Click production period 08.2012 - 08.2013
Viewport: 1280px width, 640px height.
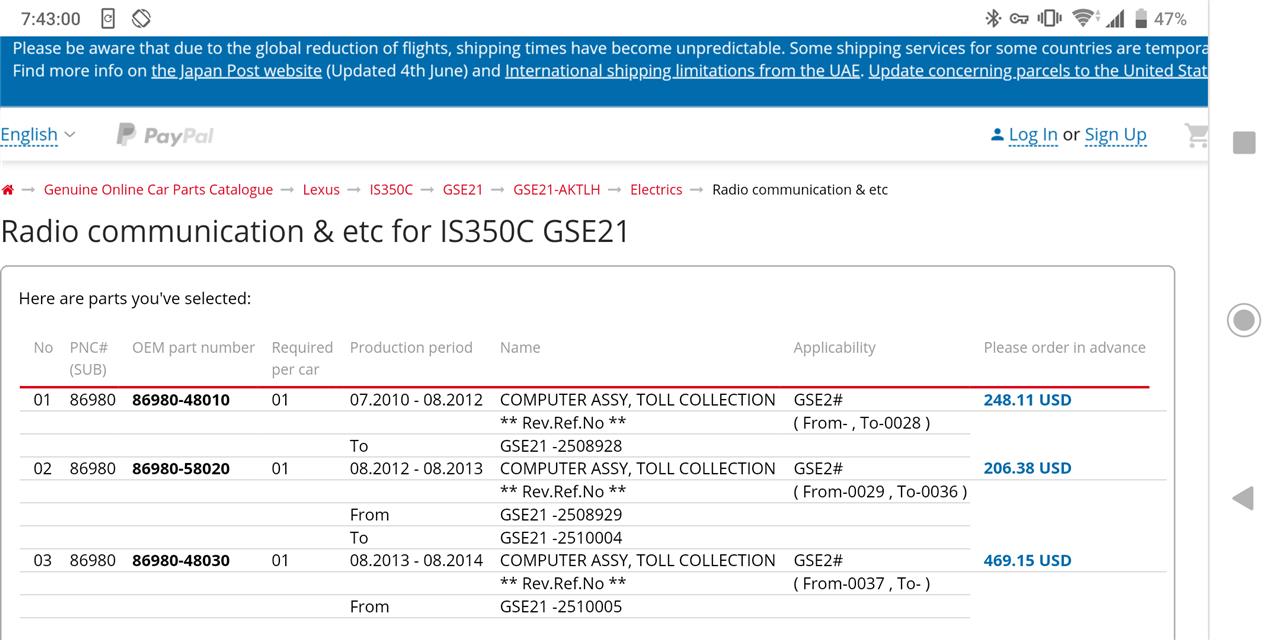(416, 468)
